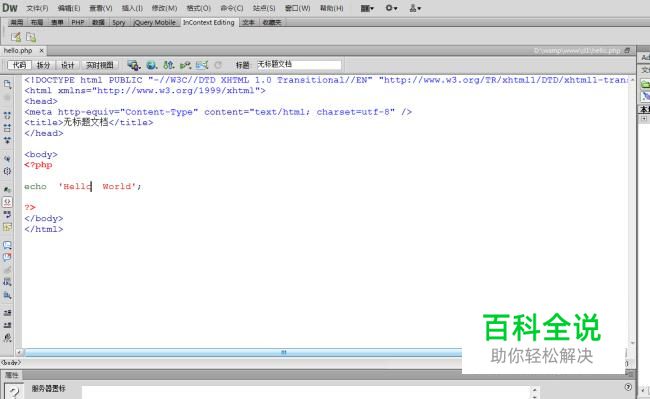The image size is (650, 399).
Task: Select the 文本 Insert bar tab
Action: pos(248,22)
